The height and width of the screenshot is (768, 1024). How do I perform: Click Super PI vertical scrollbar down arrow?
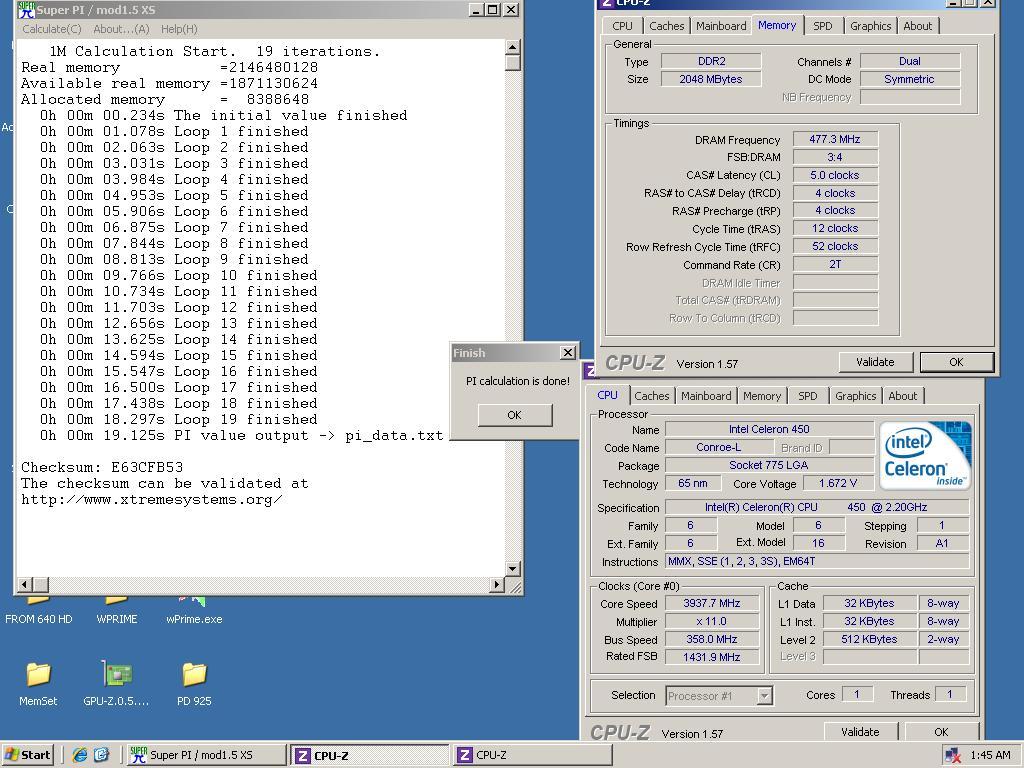coord(513,569)
